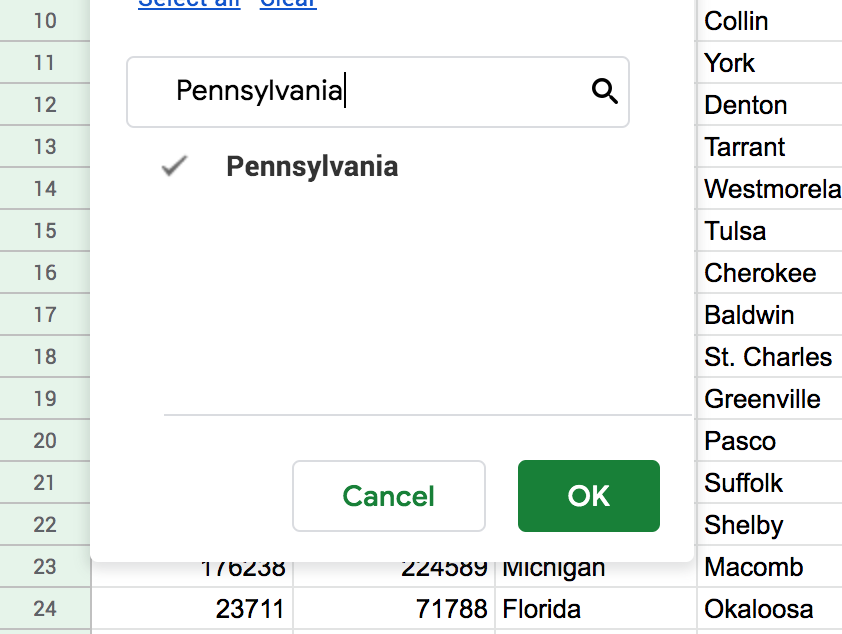Toggle the Pennsylvania checkmark in filter list
The image size is (842, 634).
click(175, 167)
